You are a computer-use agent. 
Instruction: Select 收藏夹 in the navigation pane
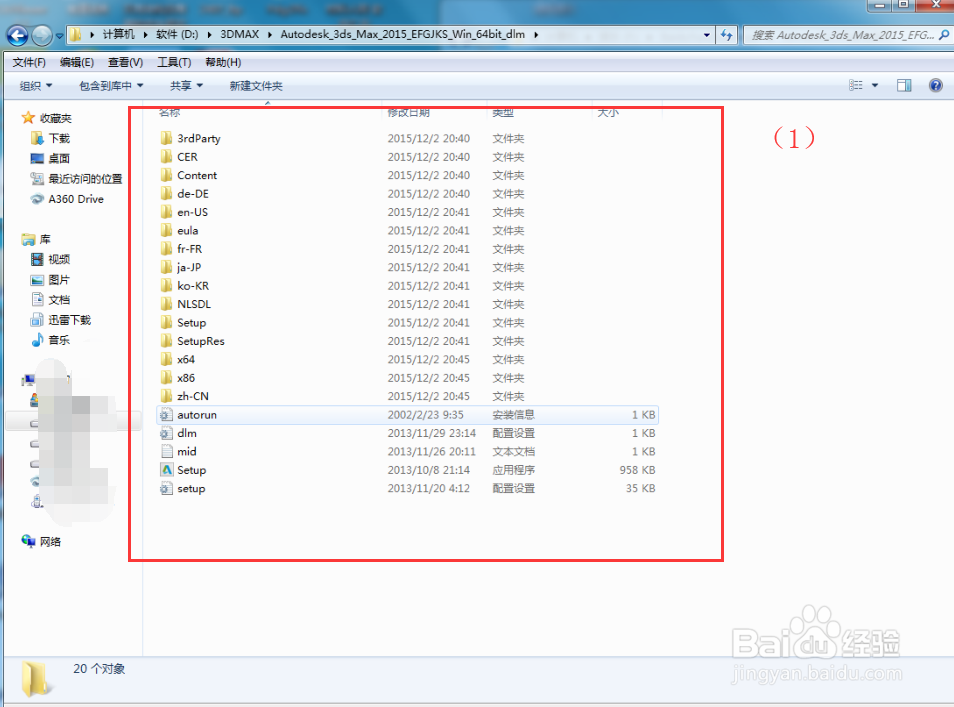[55, 118]
